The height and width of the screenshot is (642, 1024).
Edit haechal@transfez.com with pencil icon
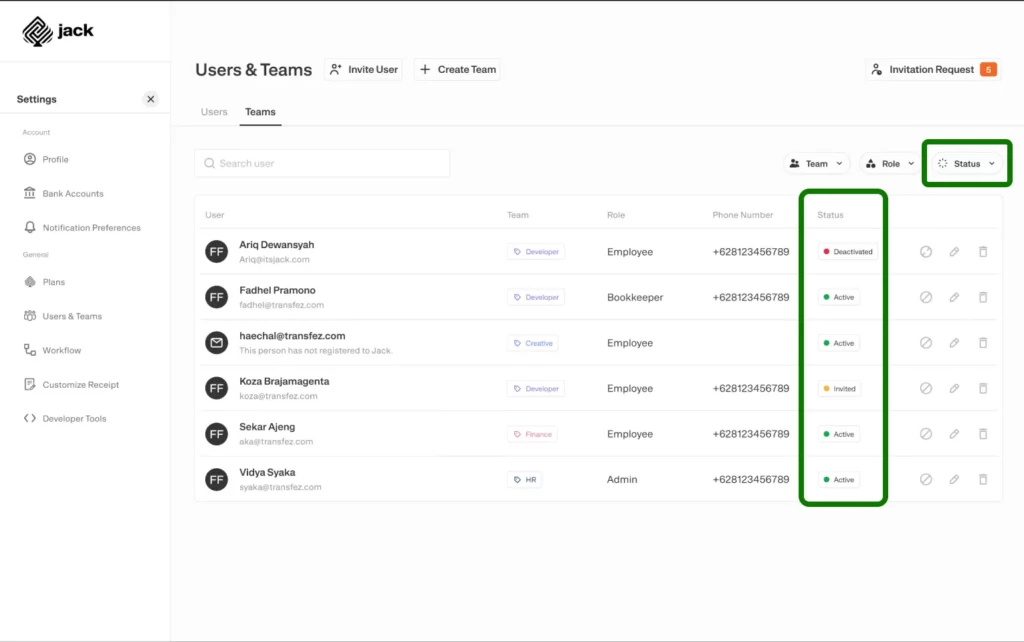coord(954,343)
